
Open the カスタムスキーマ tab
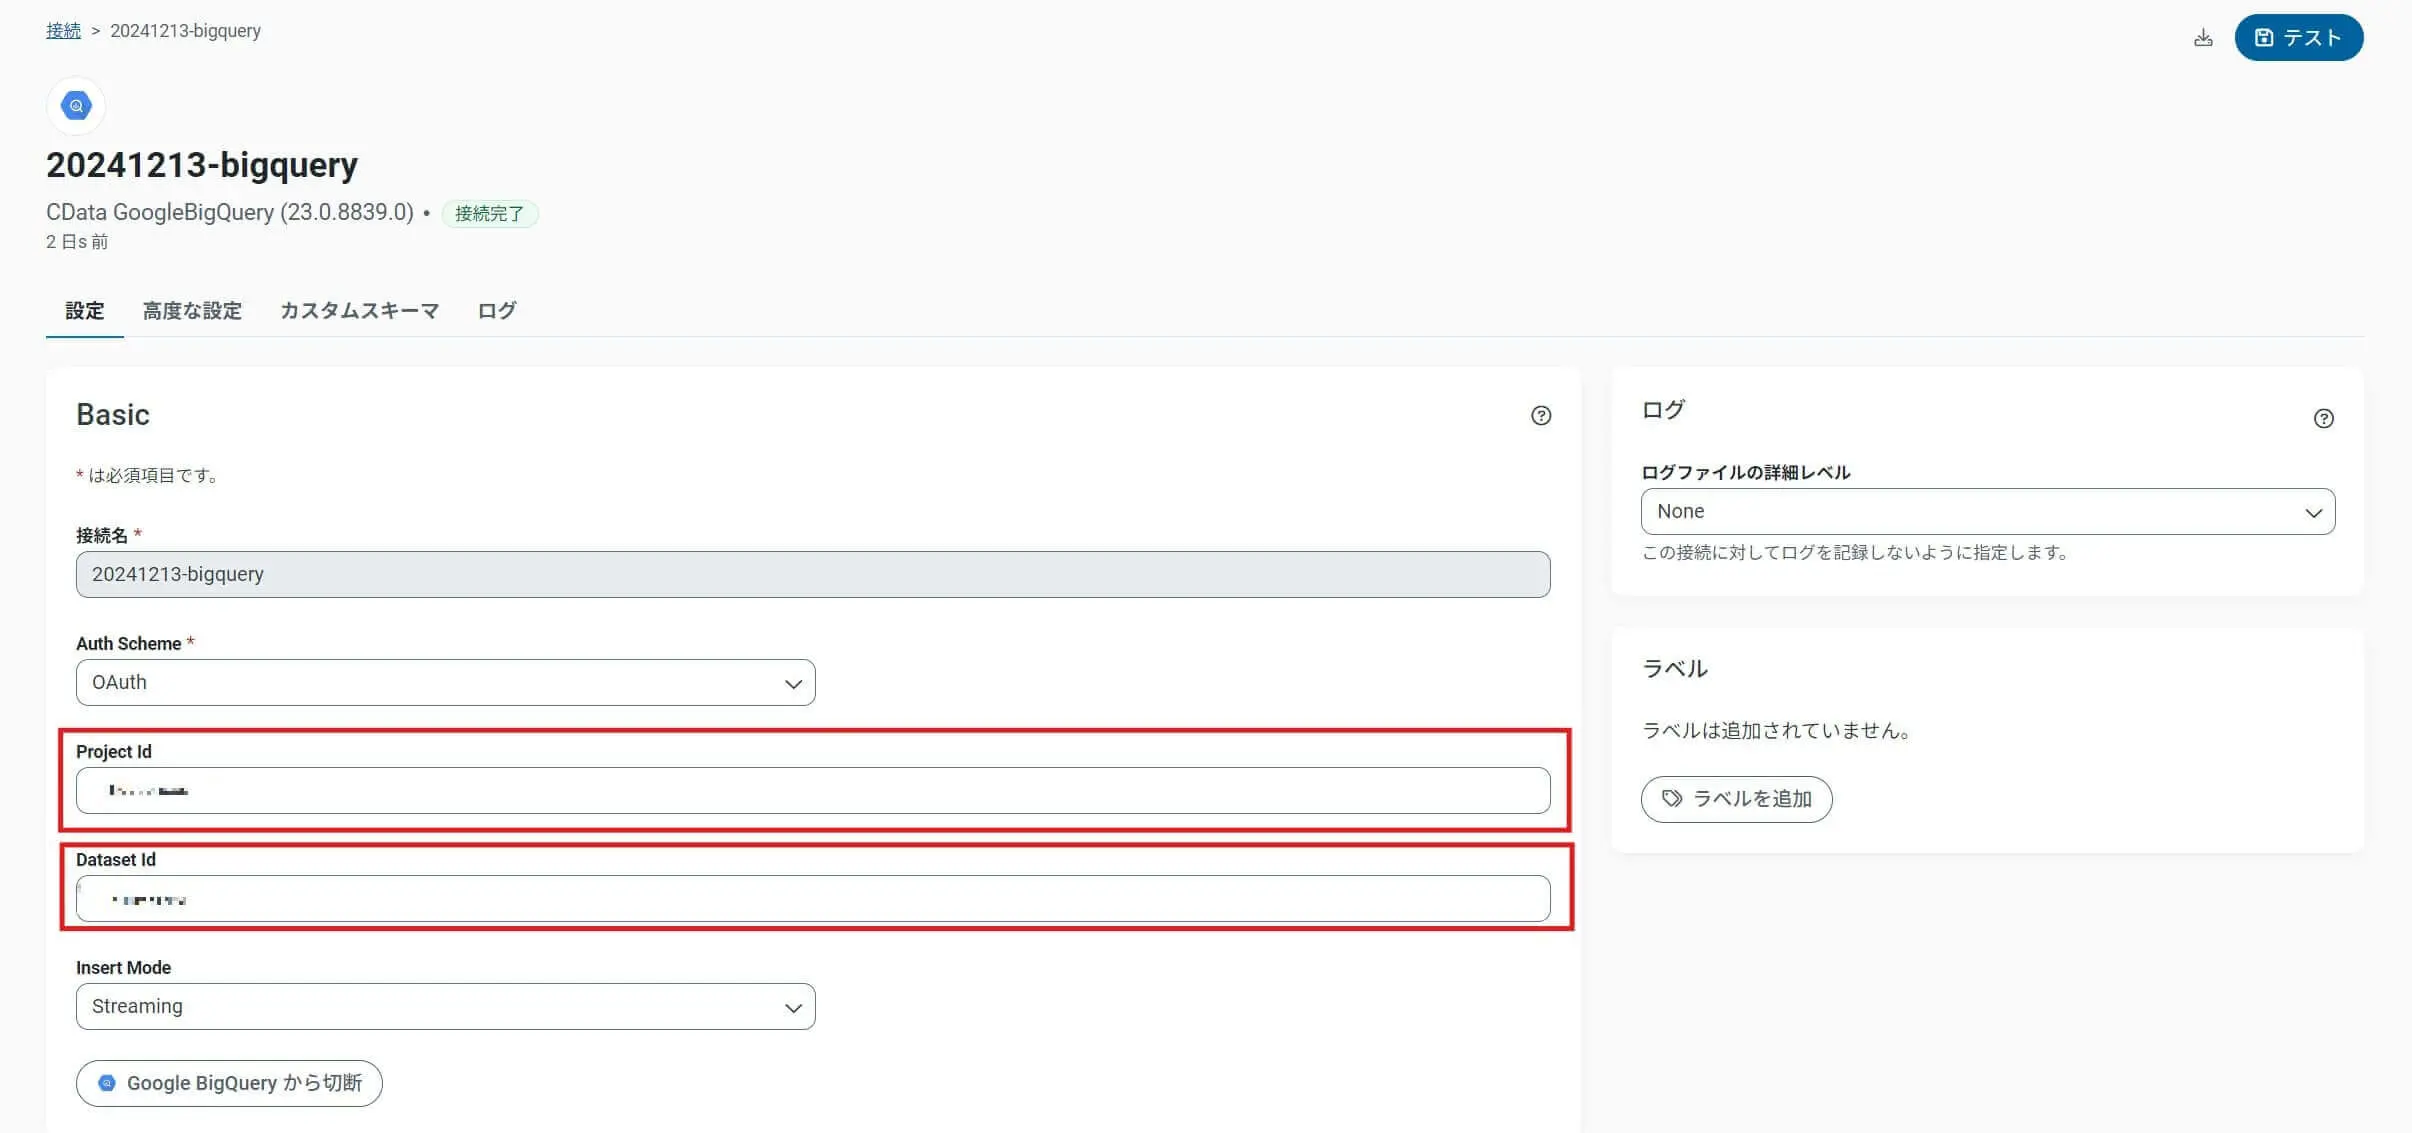pyautogui.click(x=359, y=311)
